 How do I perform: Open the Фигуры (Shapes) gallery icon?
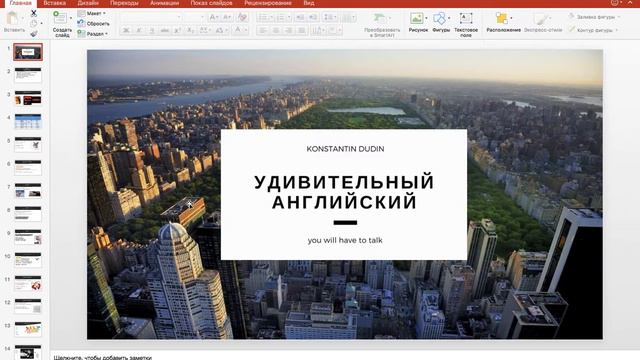[439, 18]
